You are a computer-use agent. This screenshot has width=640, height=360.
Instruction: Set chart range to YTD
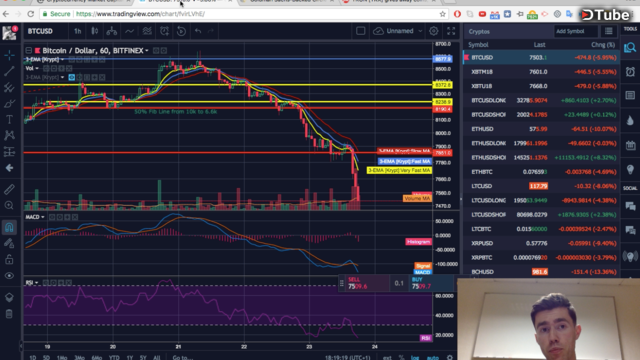114,358
